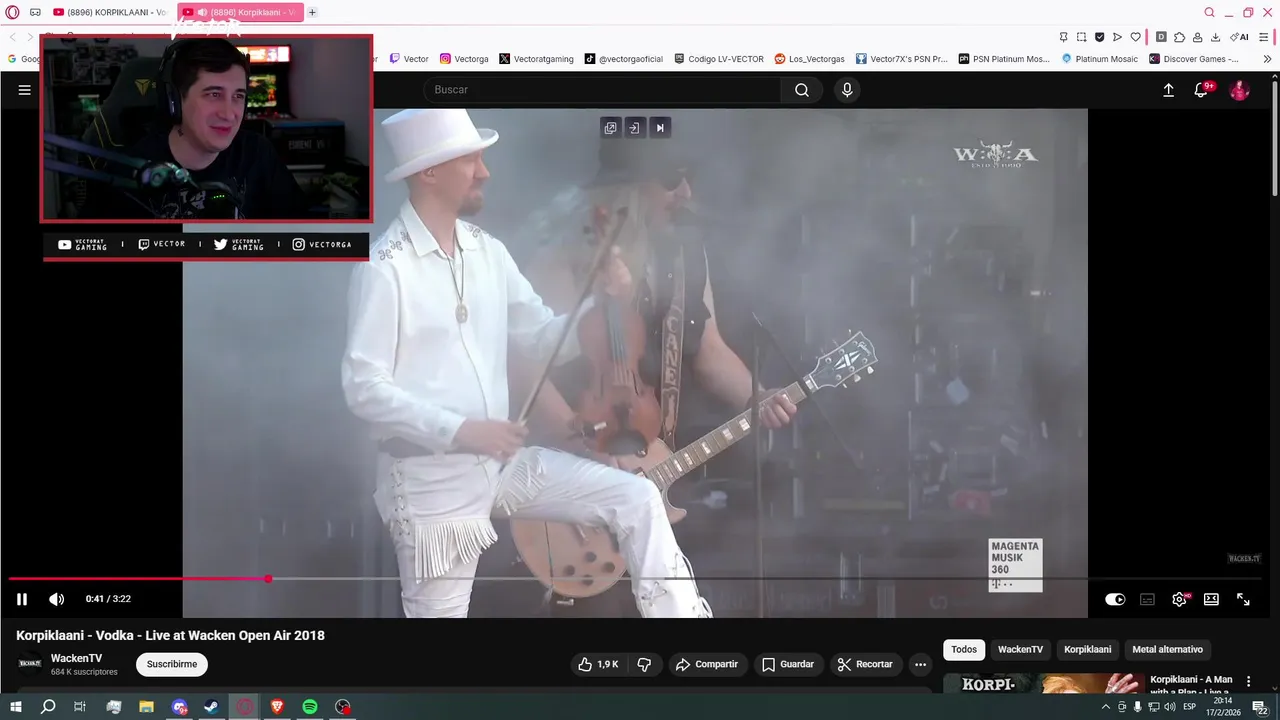
Task: Open browser downloads icon
Action: [x=1215, y=37]
